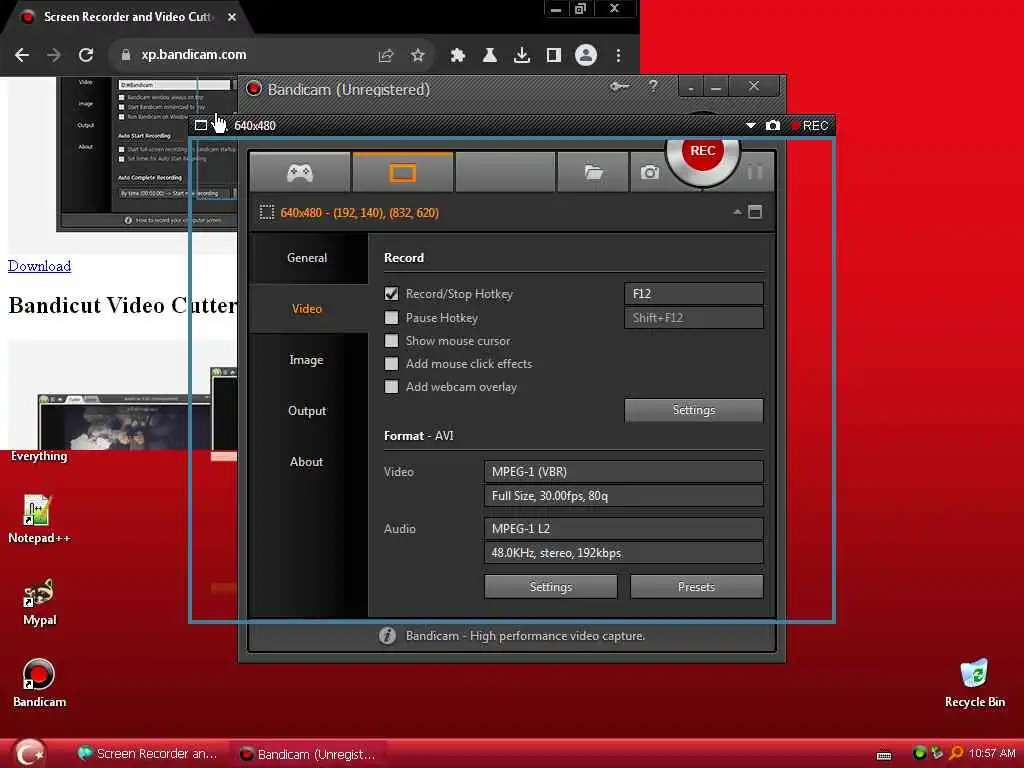Click the Bandicam desktop shortcut
Screen dimensions: 1024x768
pos(39,683)
